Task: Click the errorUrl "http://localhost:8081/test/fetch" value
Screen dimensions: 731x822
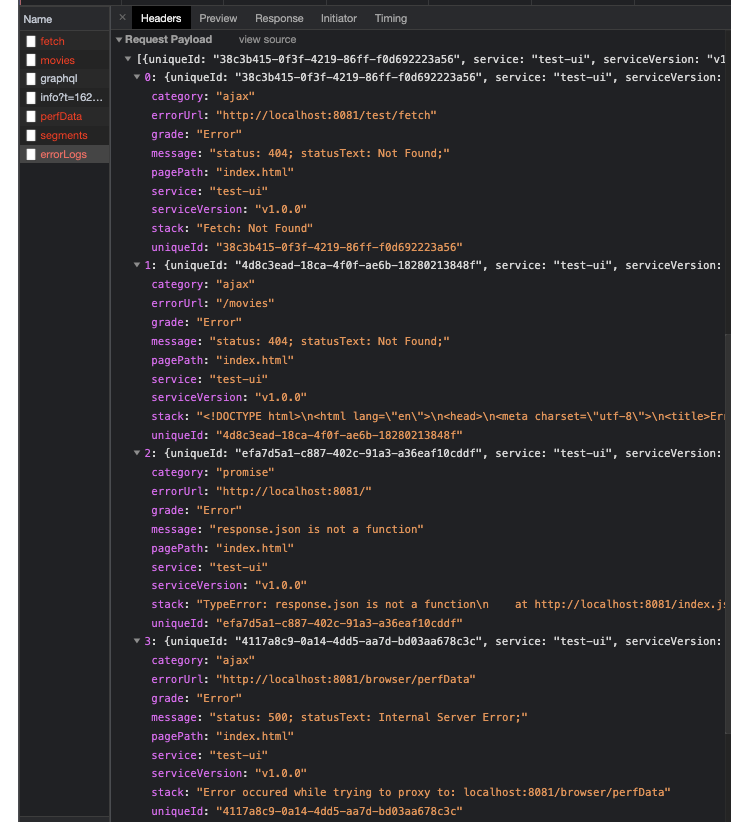Action: point(326,115)
